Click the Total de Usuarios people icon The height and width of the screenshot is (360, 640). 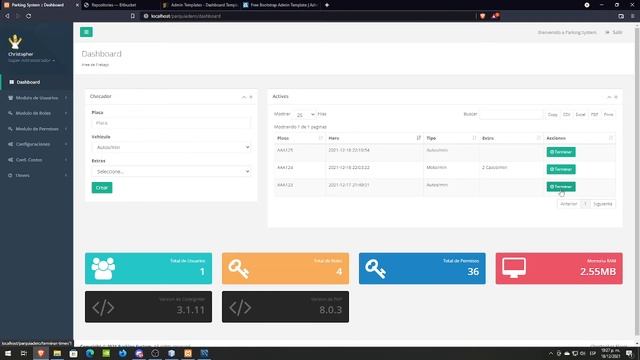click(103, 268)
